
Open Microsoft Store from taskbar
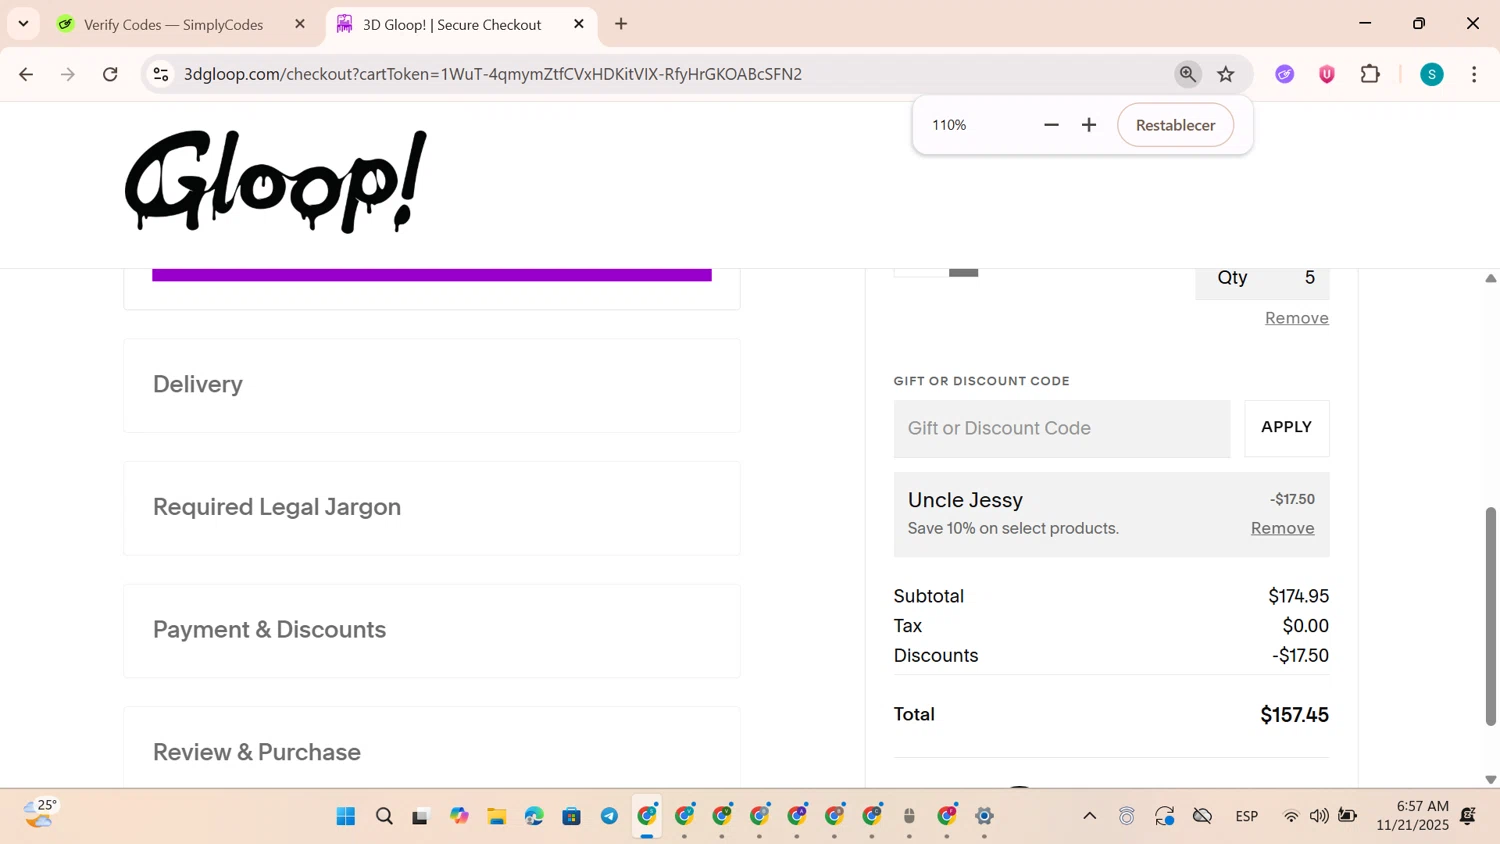tap(571, 816)
